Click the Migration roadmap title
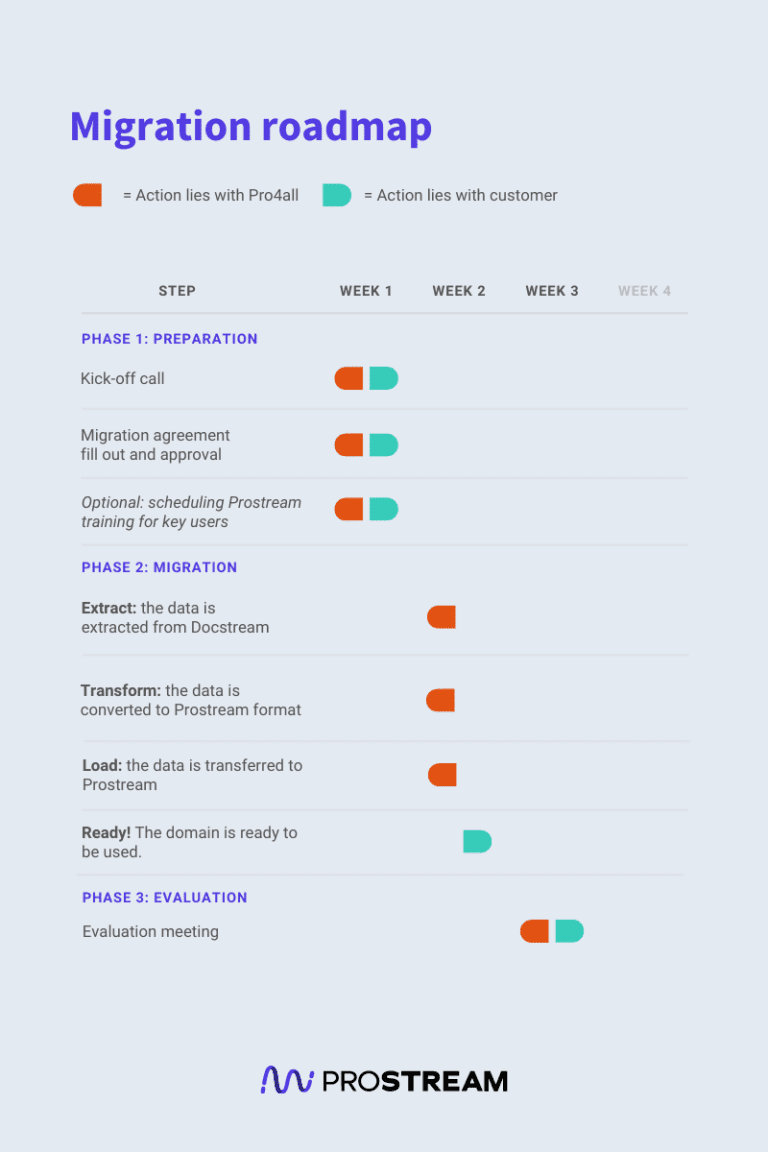Screen dimensions: 768x1152 (251, 127)
